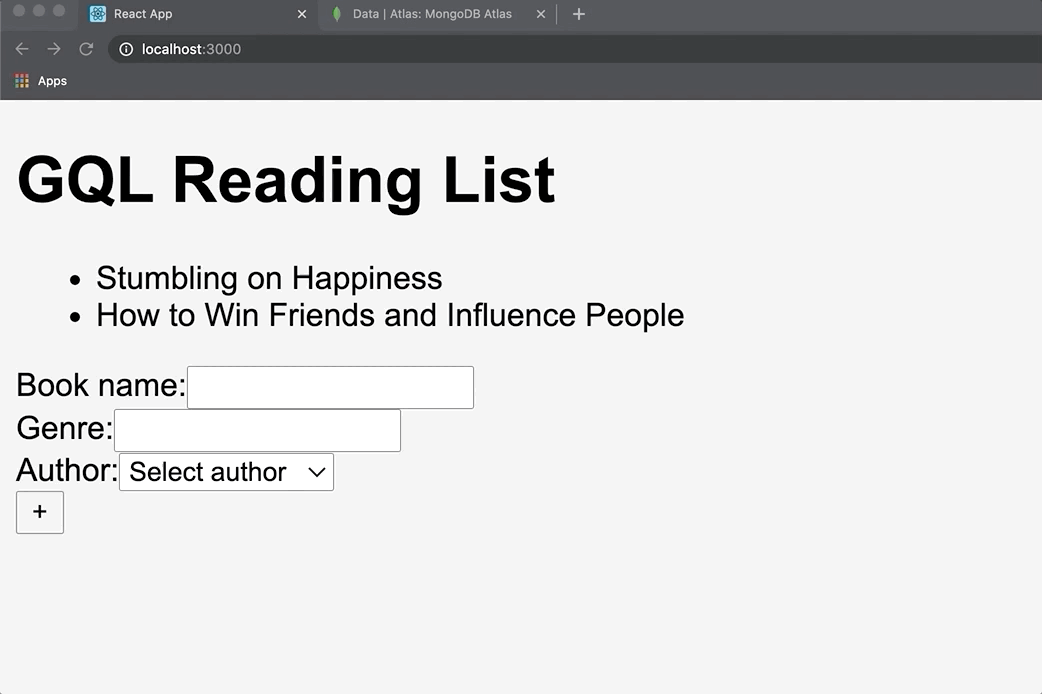Select How to Win Friends and Influence People

point(390,315)
